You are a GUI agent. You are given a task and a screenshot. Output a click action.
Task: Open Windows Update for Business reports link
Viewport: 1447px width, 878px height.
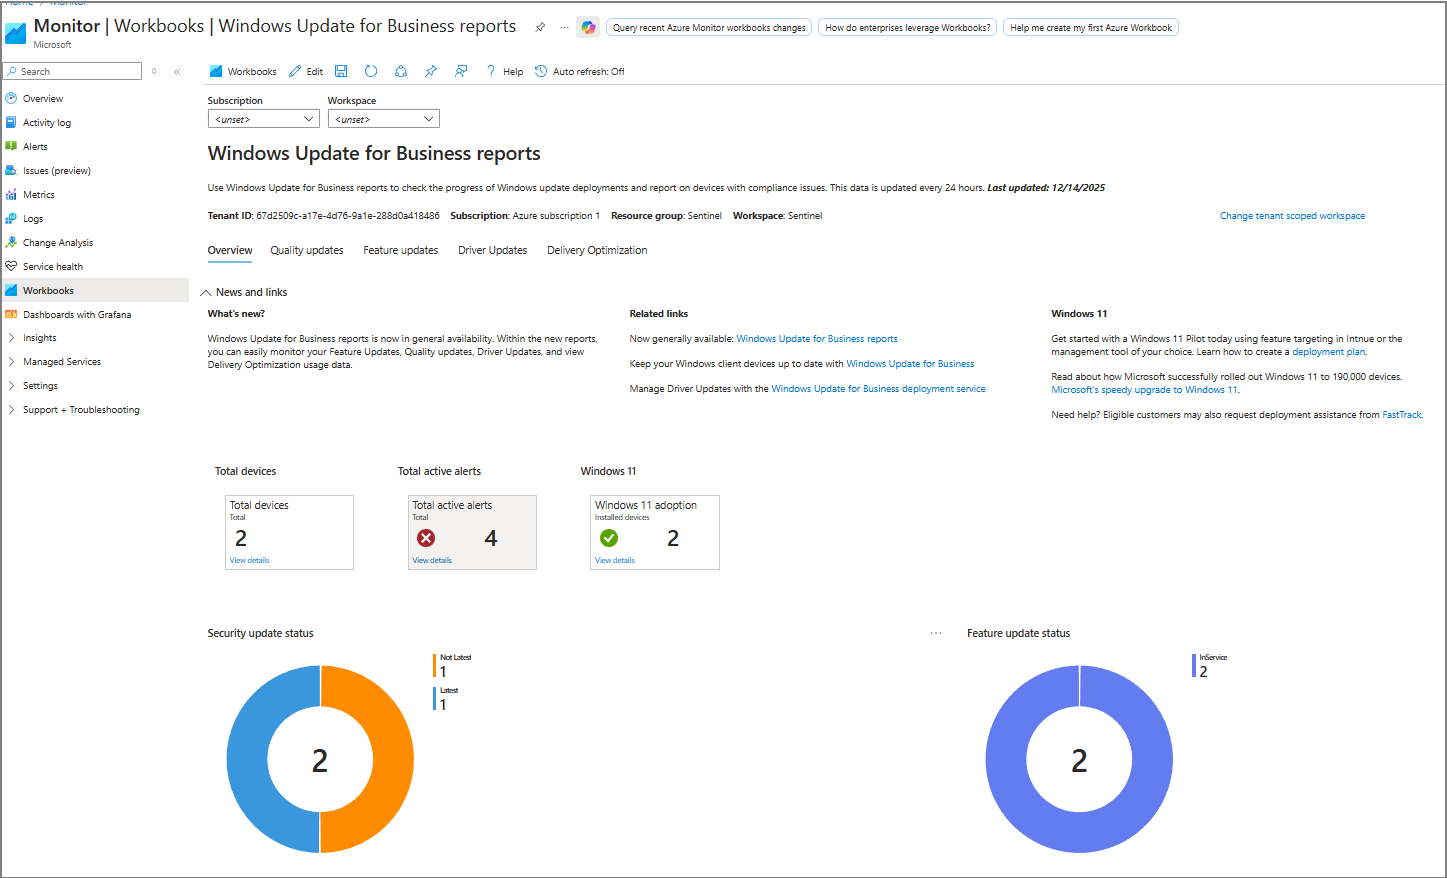[817, 339]
